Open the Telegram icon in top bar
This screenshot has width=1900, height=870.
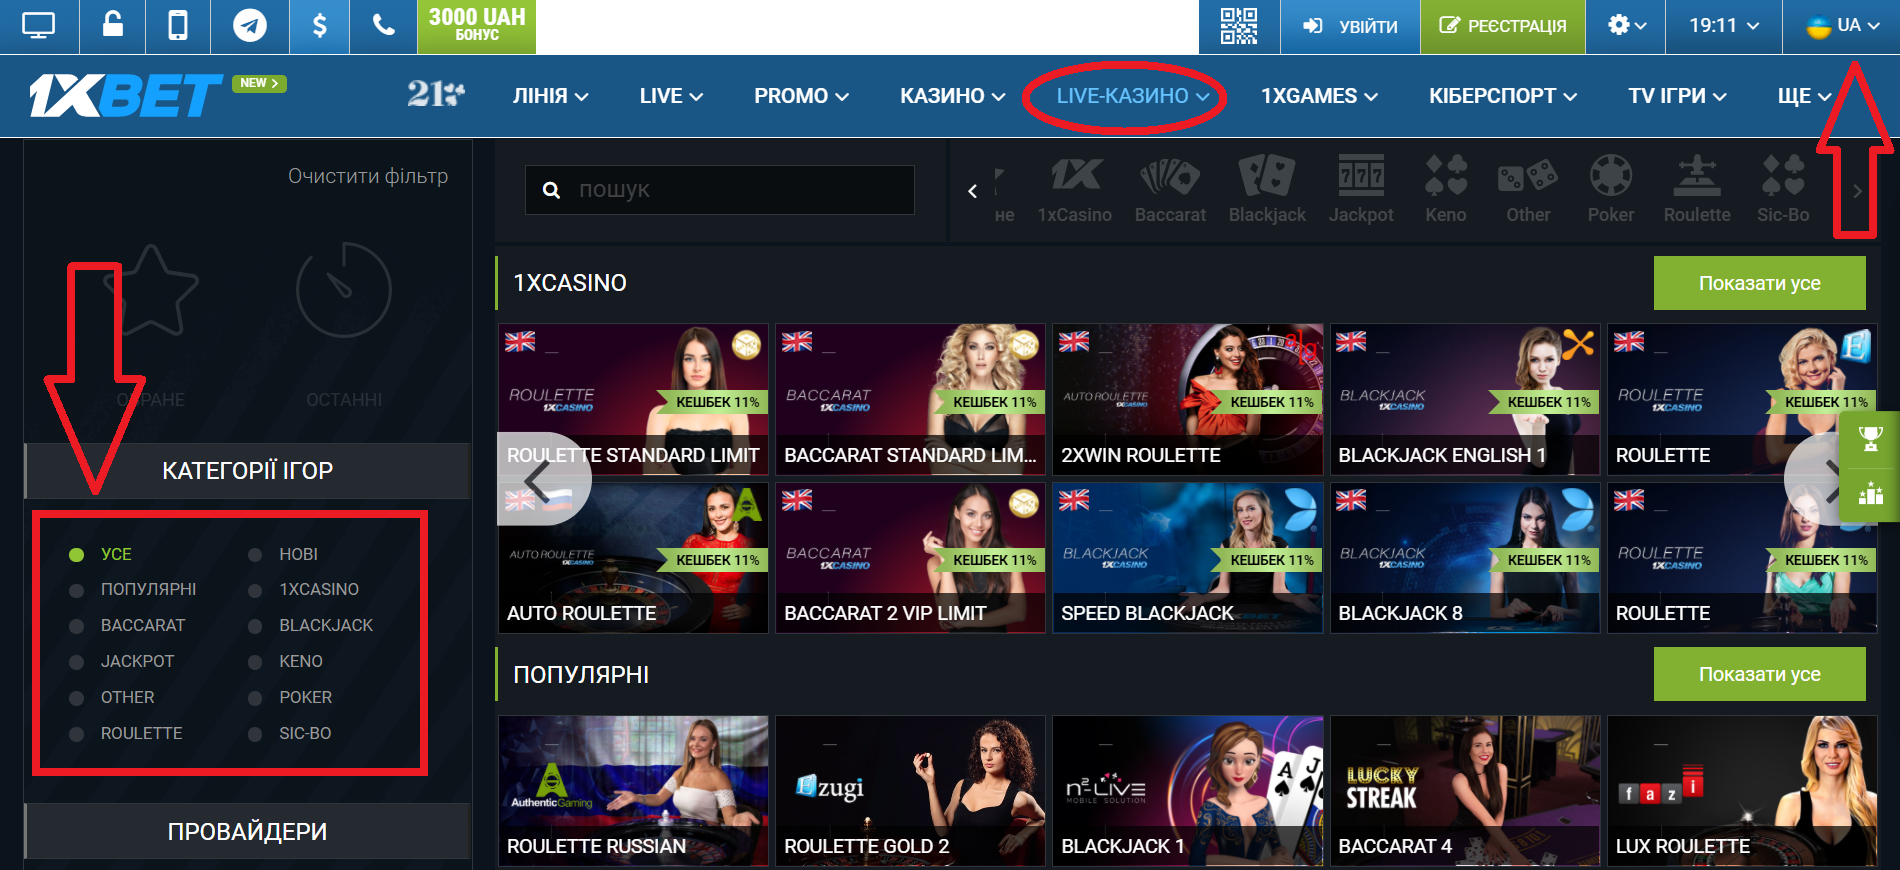point(250,26)
